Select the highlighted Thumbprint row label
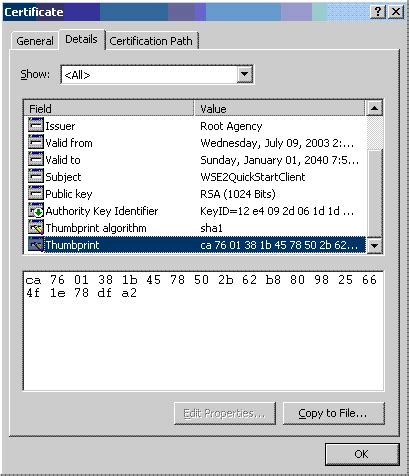Viewport: 409px width, 476px height. click(x=72, y=245)
